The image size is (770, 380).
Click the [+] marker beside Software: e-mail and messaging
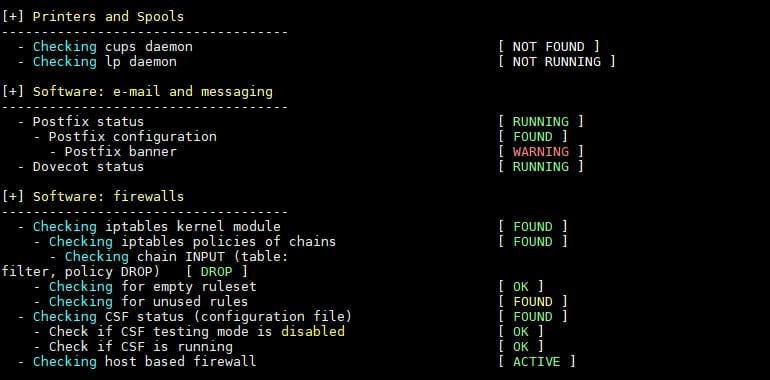[x=13, y=92]
